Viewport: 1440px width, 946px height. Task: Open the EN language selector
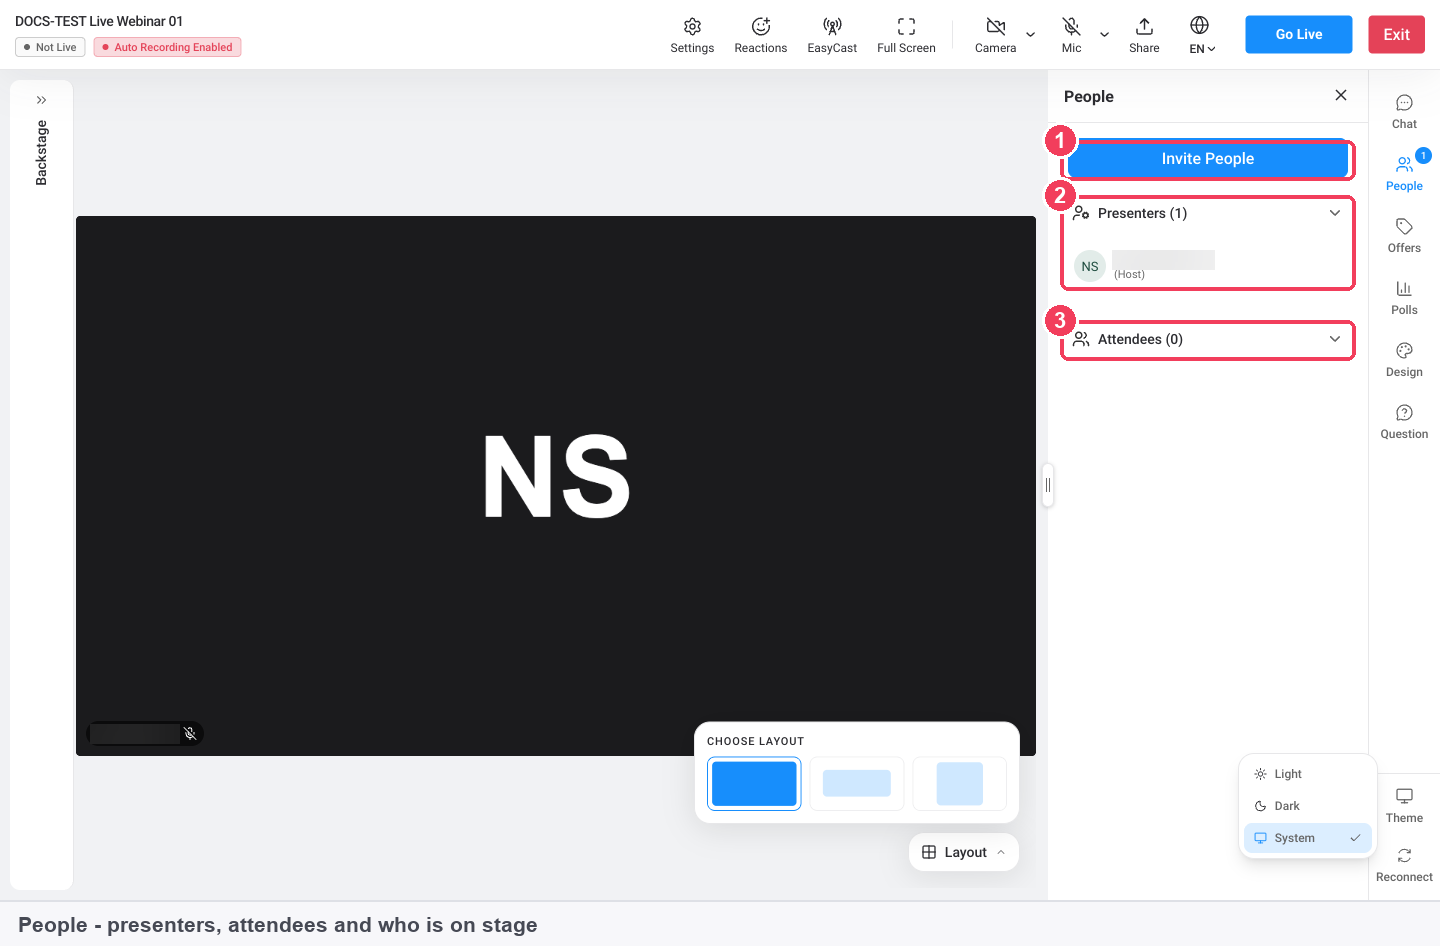[x=1201, y=35]
